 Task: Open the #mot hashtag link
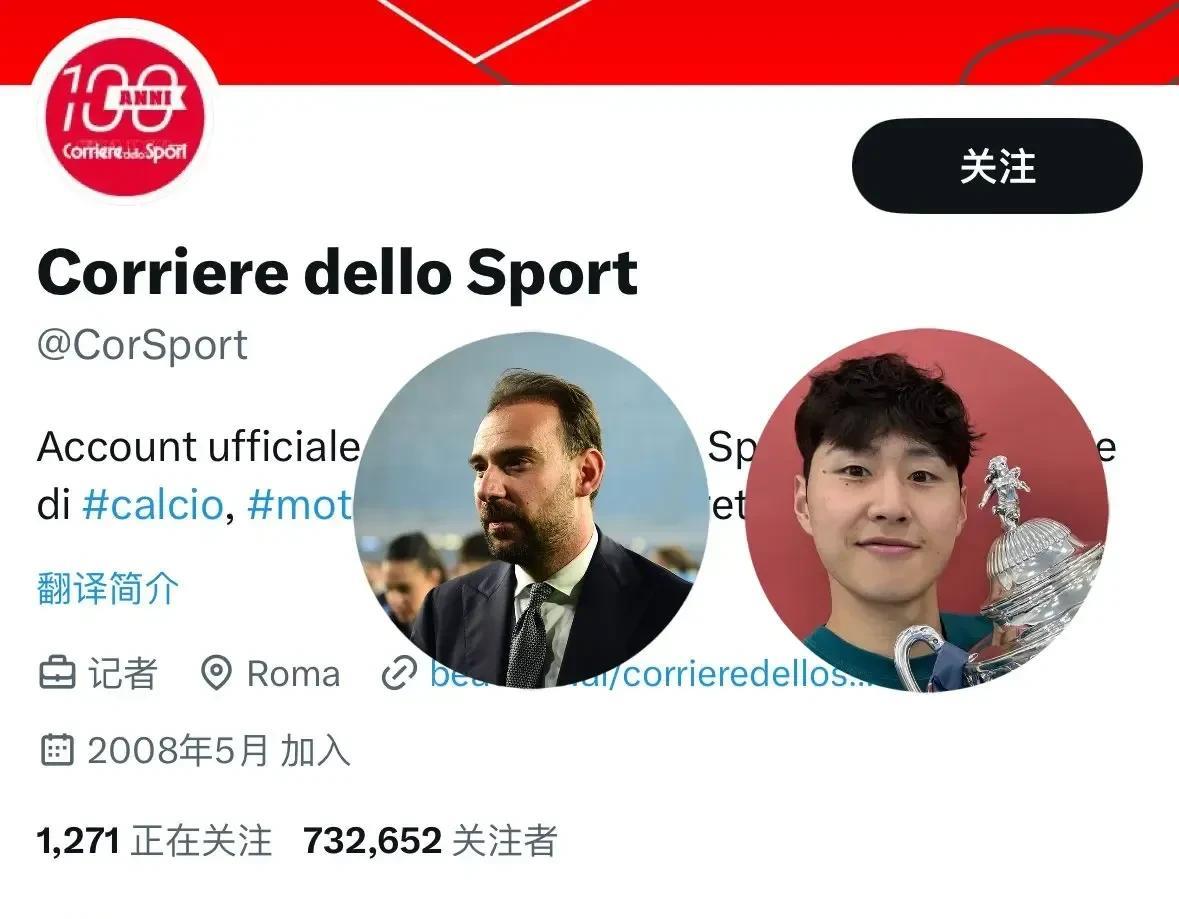click(301, 505)
